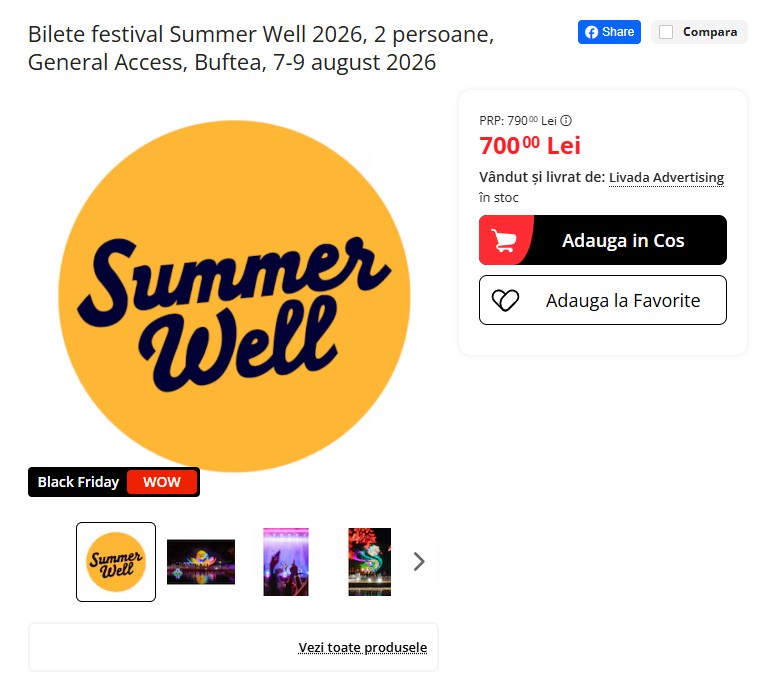Open Livada Advertising seller link
The height and width of the screenshot is (685, 774).
click(666, 177)
